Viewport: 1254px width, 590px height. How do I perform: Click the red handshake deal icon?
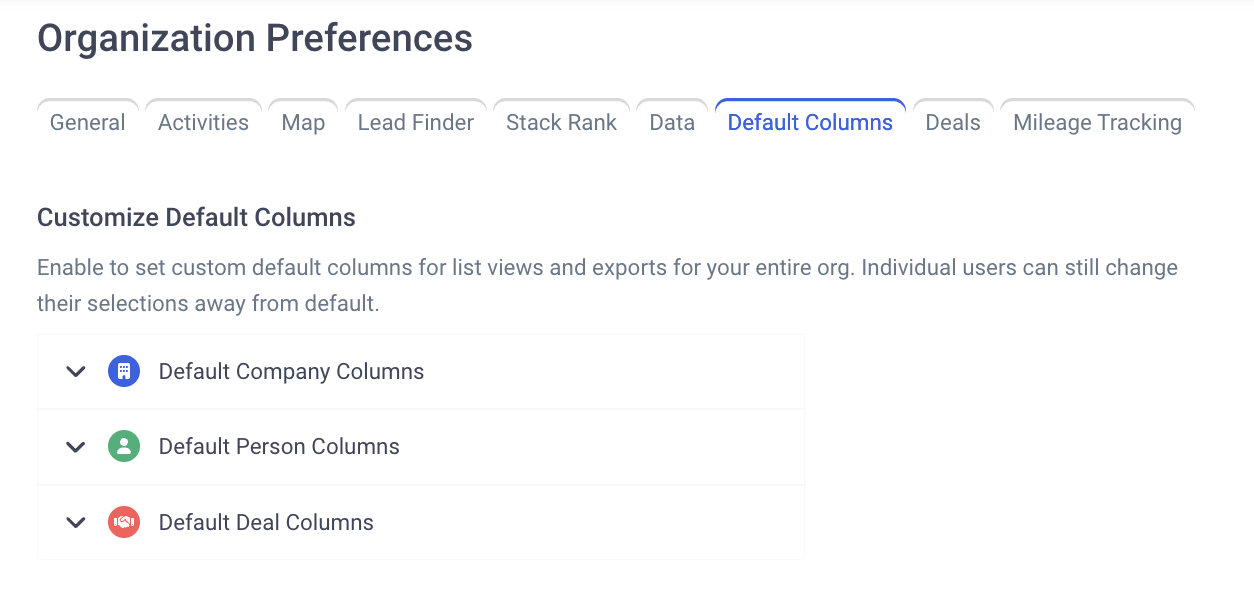pyautogui.click(x=124, y=522)
